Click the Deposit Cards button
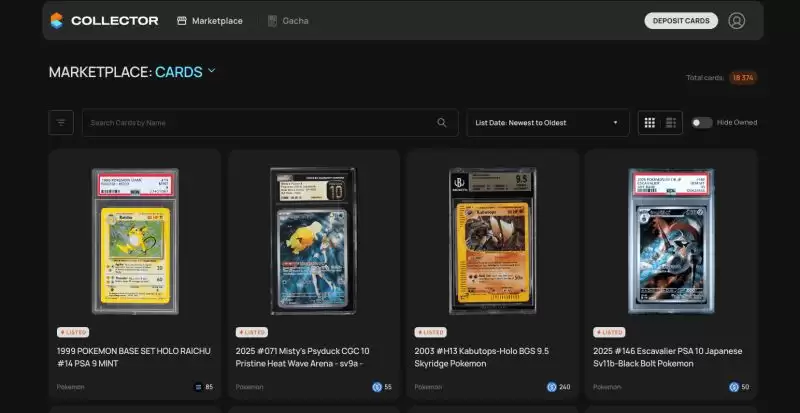This screenshot has height=413, width=800. pos(681,21)
